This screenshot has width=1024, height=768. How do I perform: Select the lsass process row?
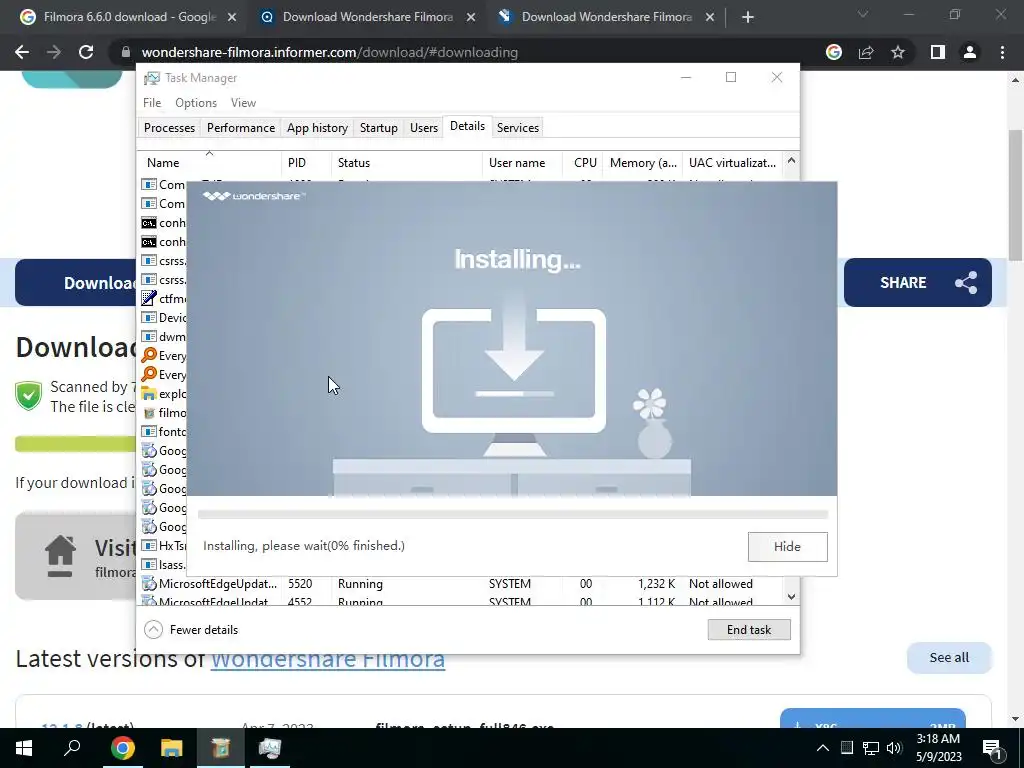coord(163,564)
